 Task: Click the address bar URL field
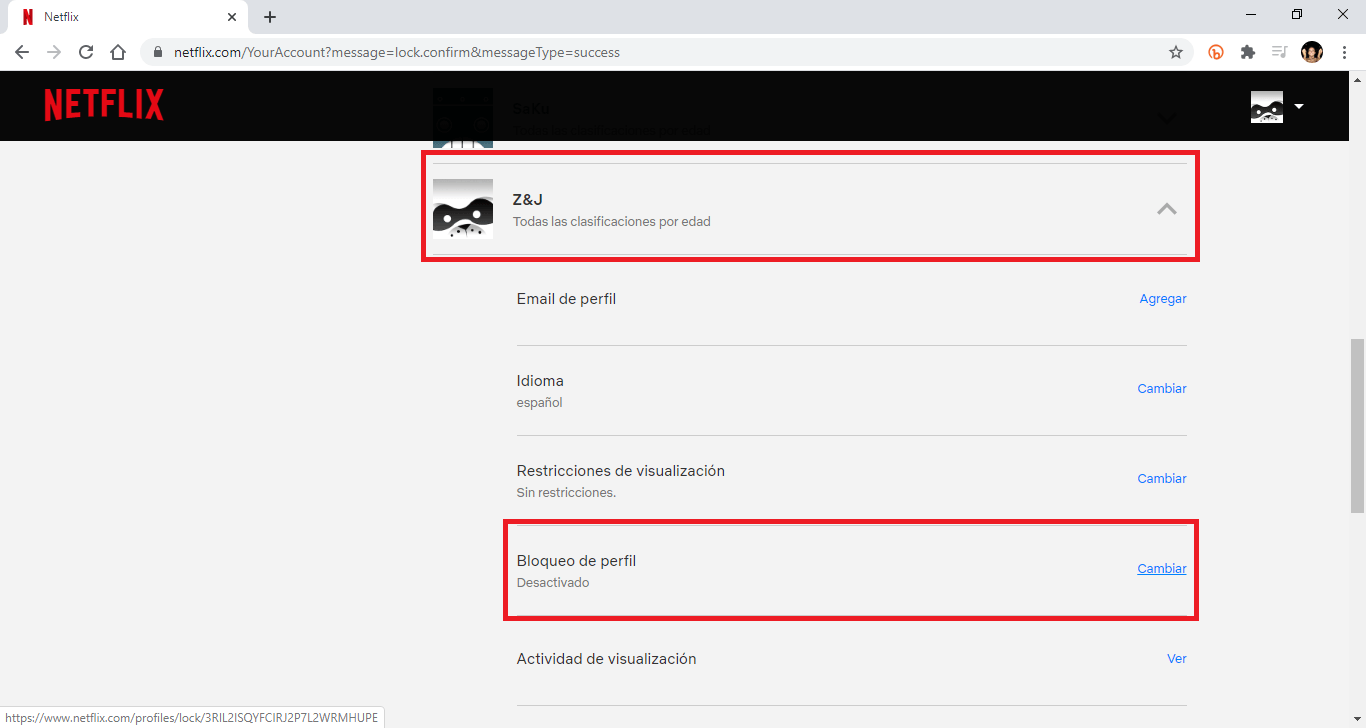coord(665,52)
